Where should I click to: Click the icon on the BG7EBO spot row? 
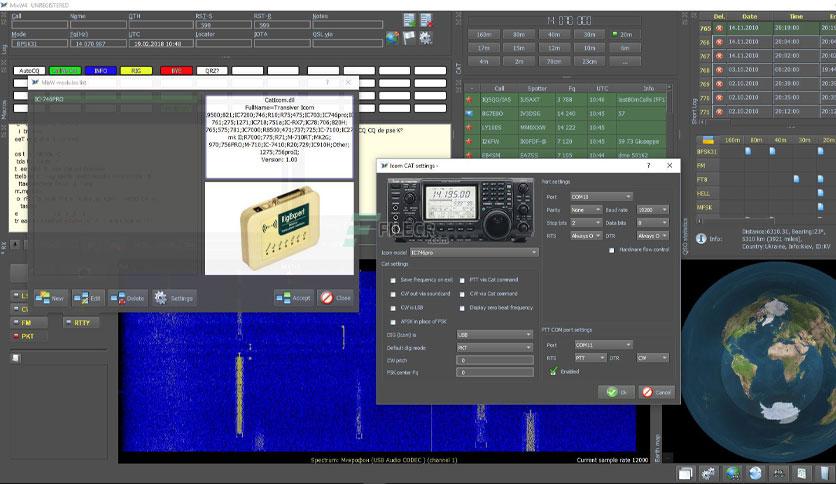tap(469, 114)
